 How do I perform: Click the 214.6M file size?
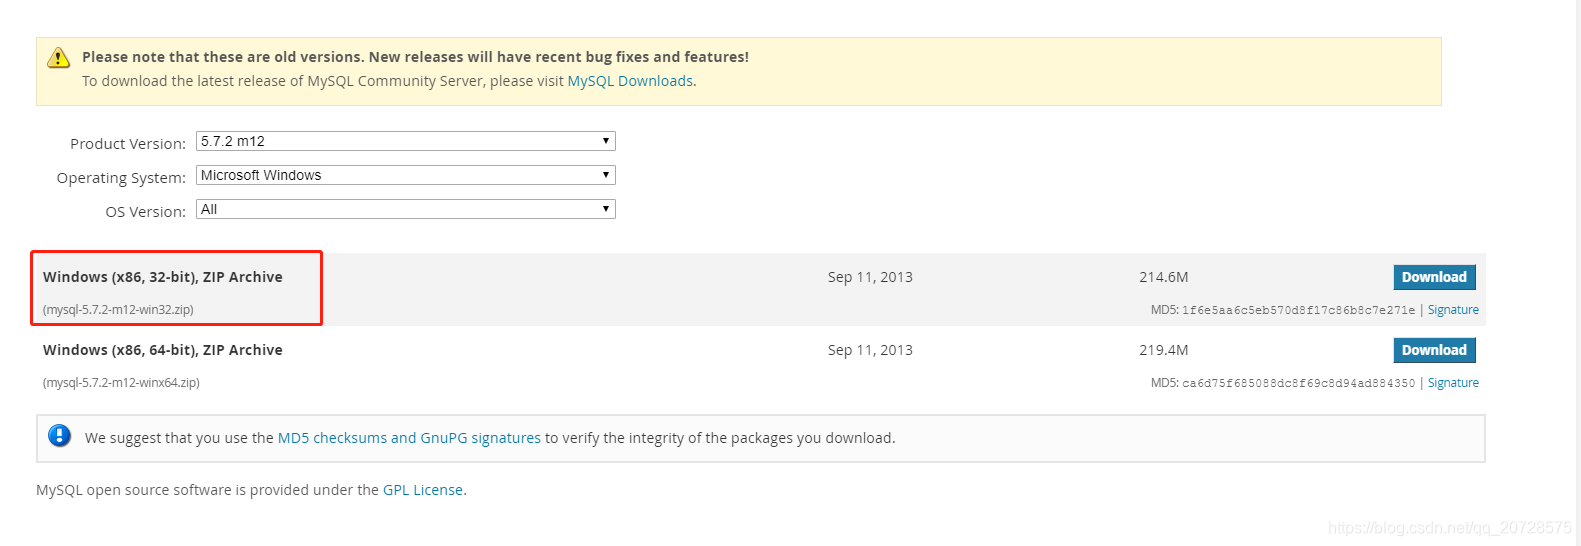pyautogui.click(x=1164, y=277)
